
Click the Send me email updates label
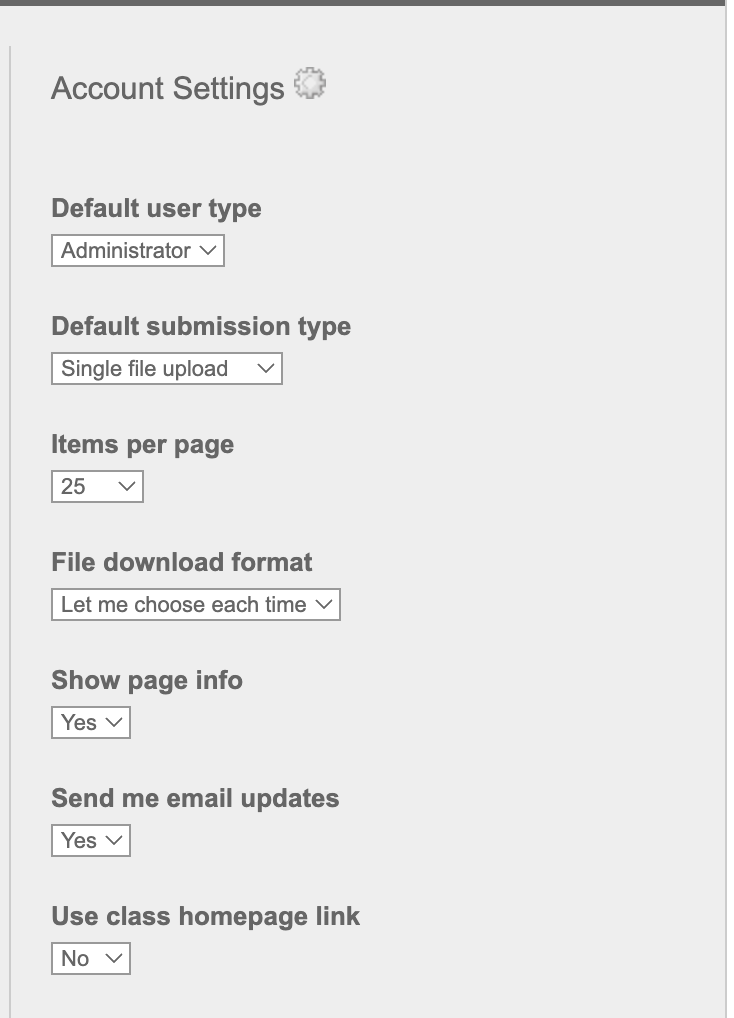[x=195, y=799]
